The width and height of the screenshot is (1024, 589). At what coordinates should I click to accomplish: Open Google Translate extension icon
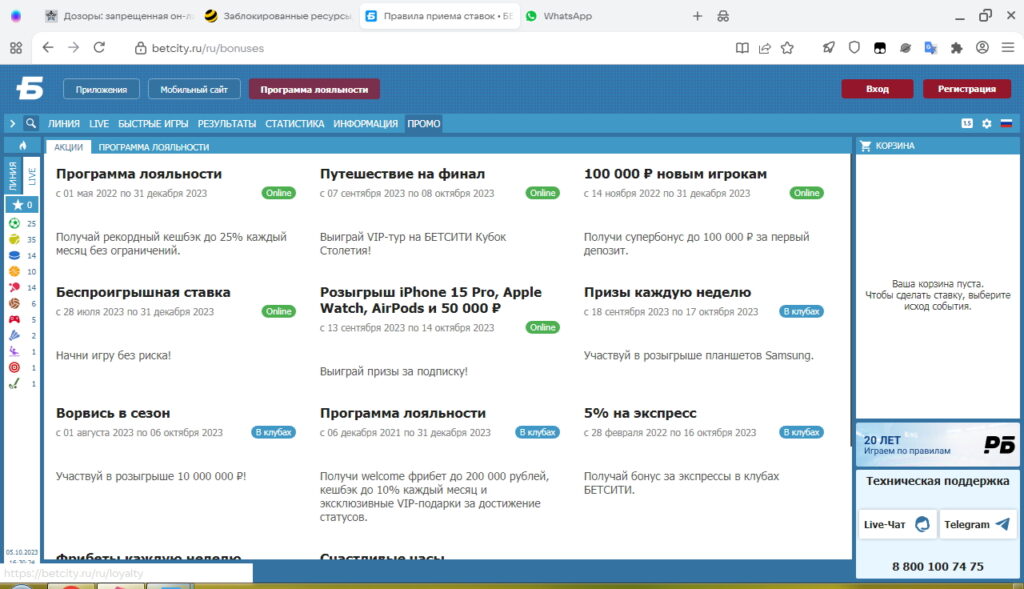[931, 48]
